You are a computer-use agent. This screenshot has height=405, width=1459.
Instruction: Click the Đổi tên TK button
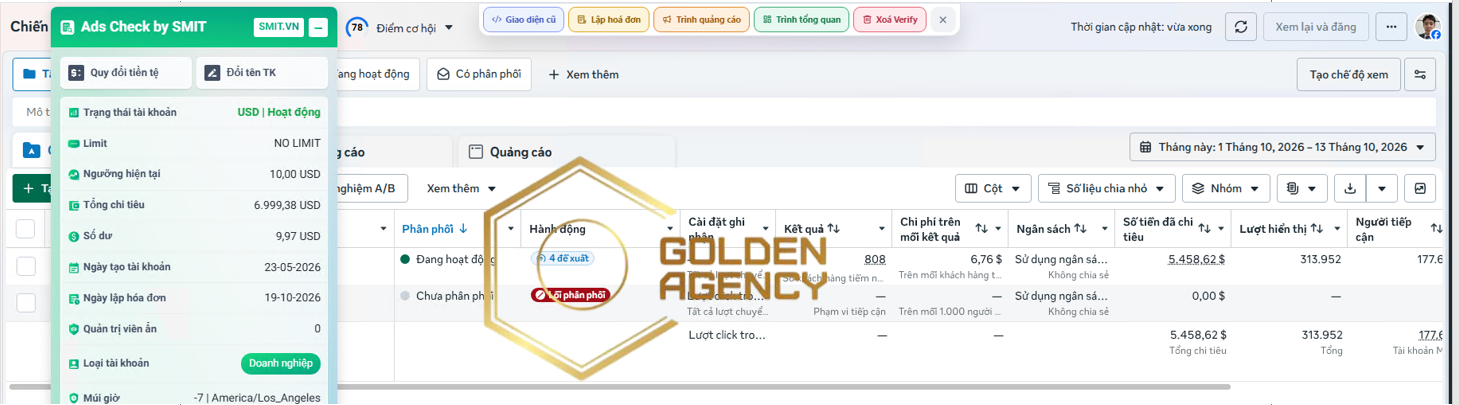pyautogui.click(x=262, y=73)
